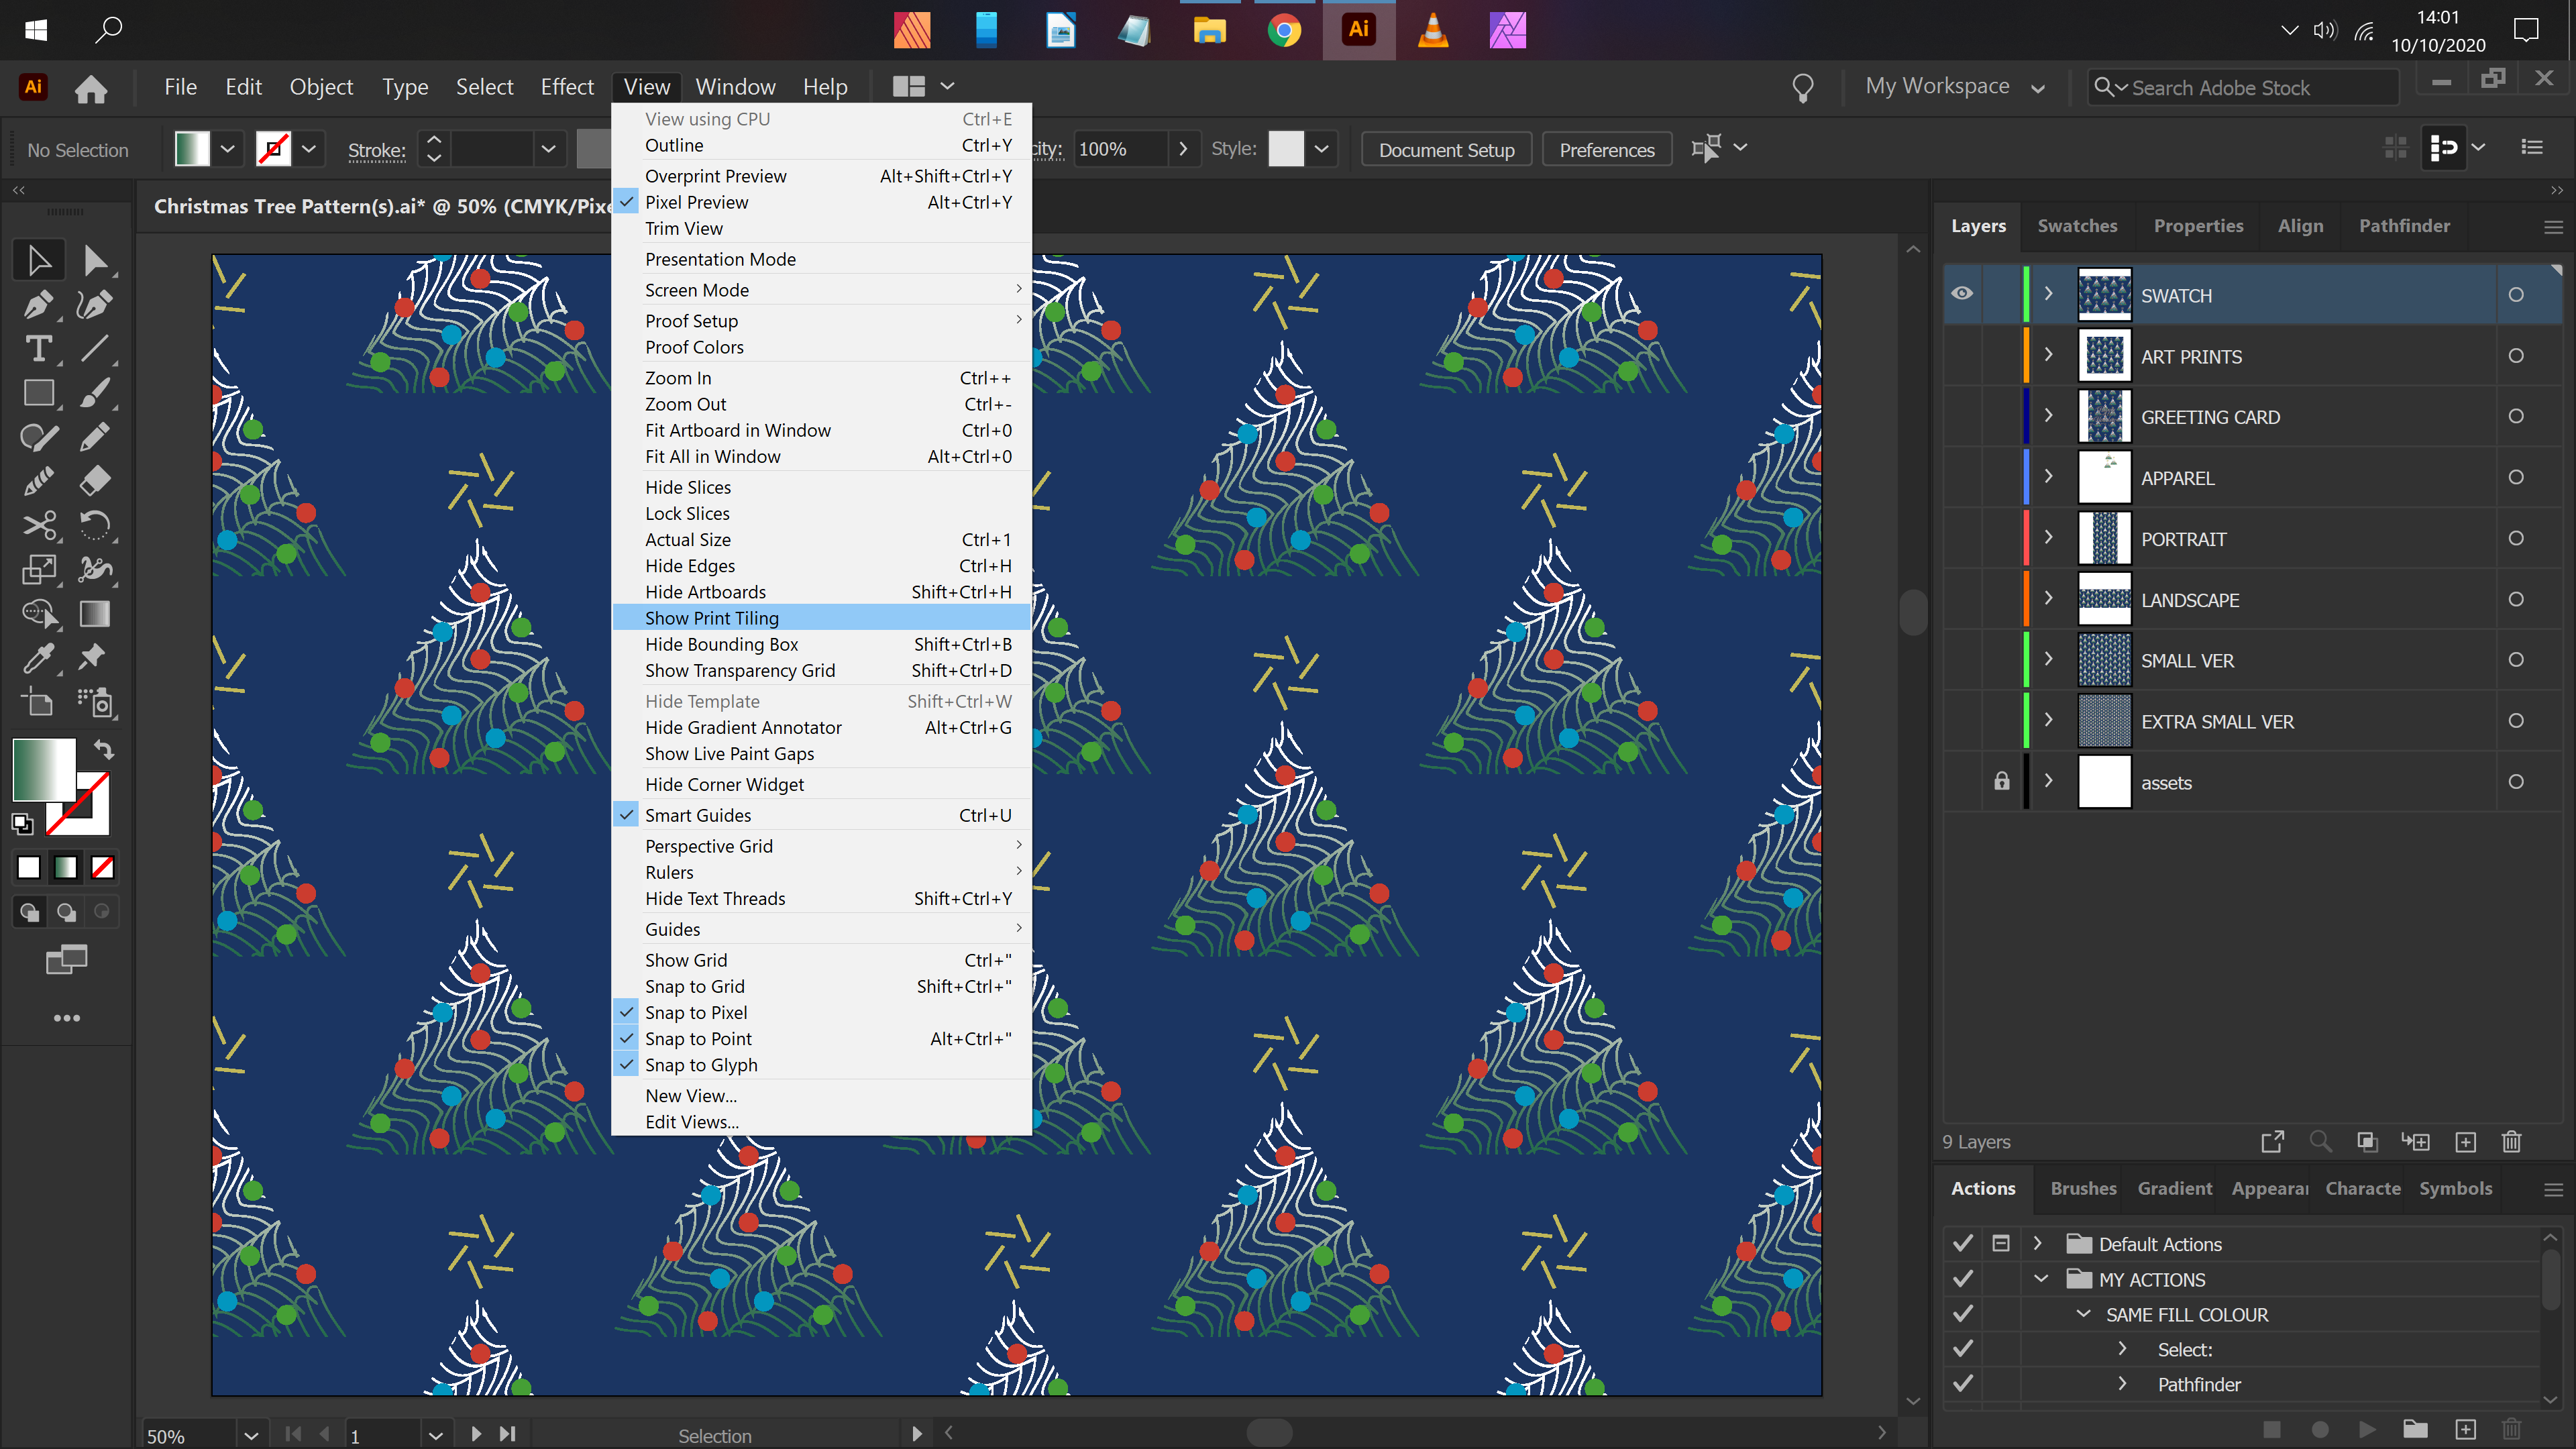This screenshot has width=2576, height=1449.
Task: Select the Paintbrush tool
Action: click(x=96, y=393)
